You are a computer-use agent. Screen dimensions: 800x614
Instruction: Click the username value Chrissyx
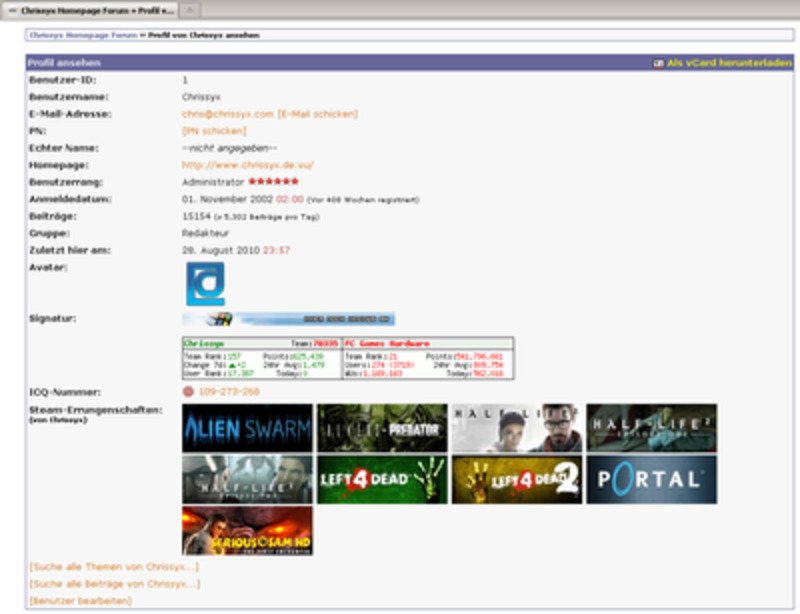pyautogui.click(x=201, y=97)
